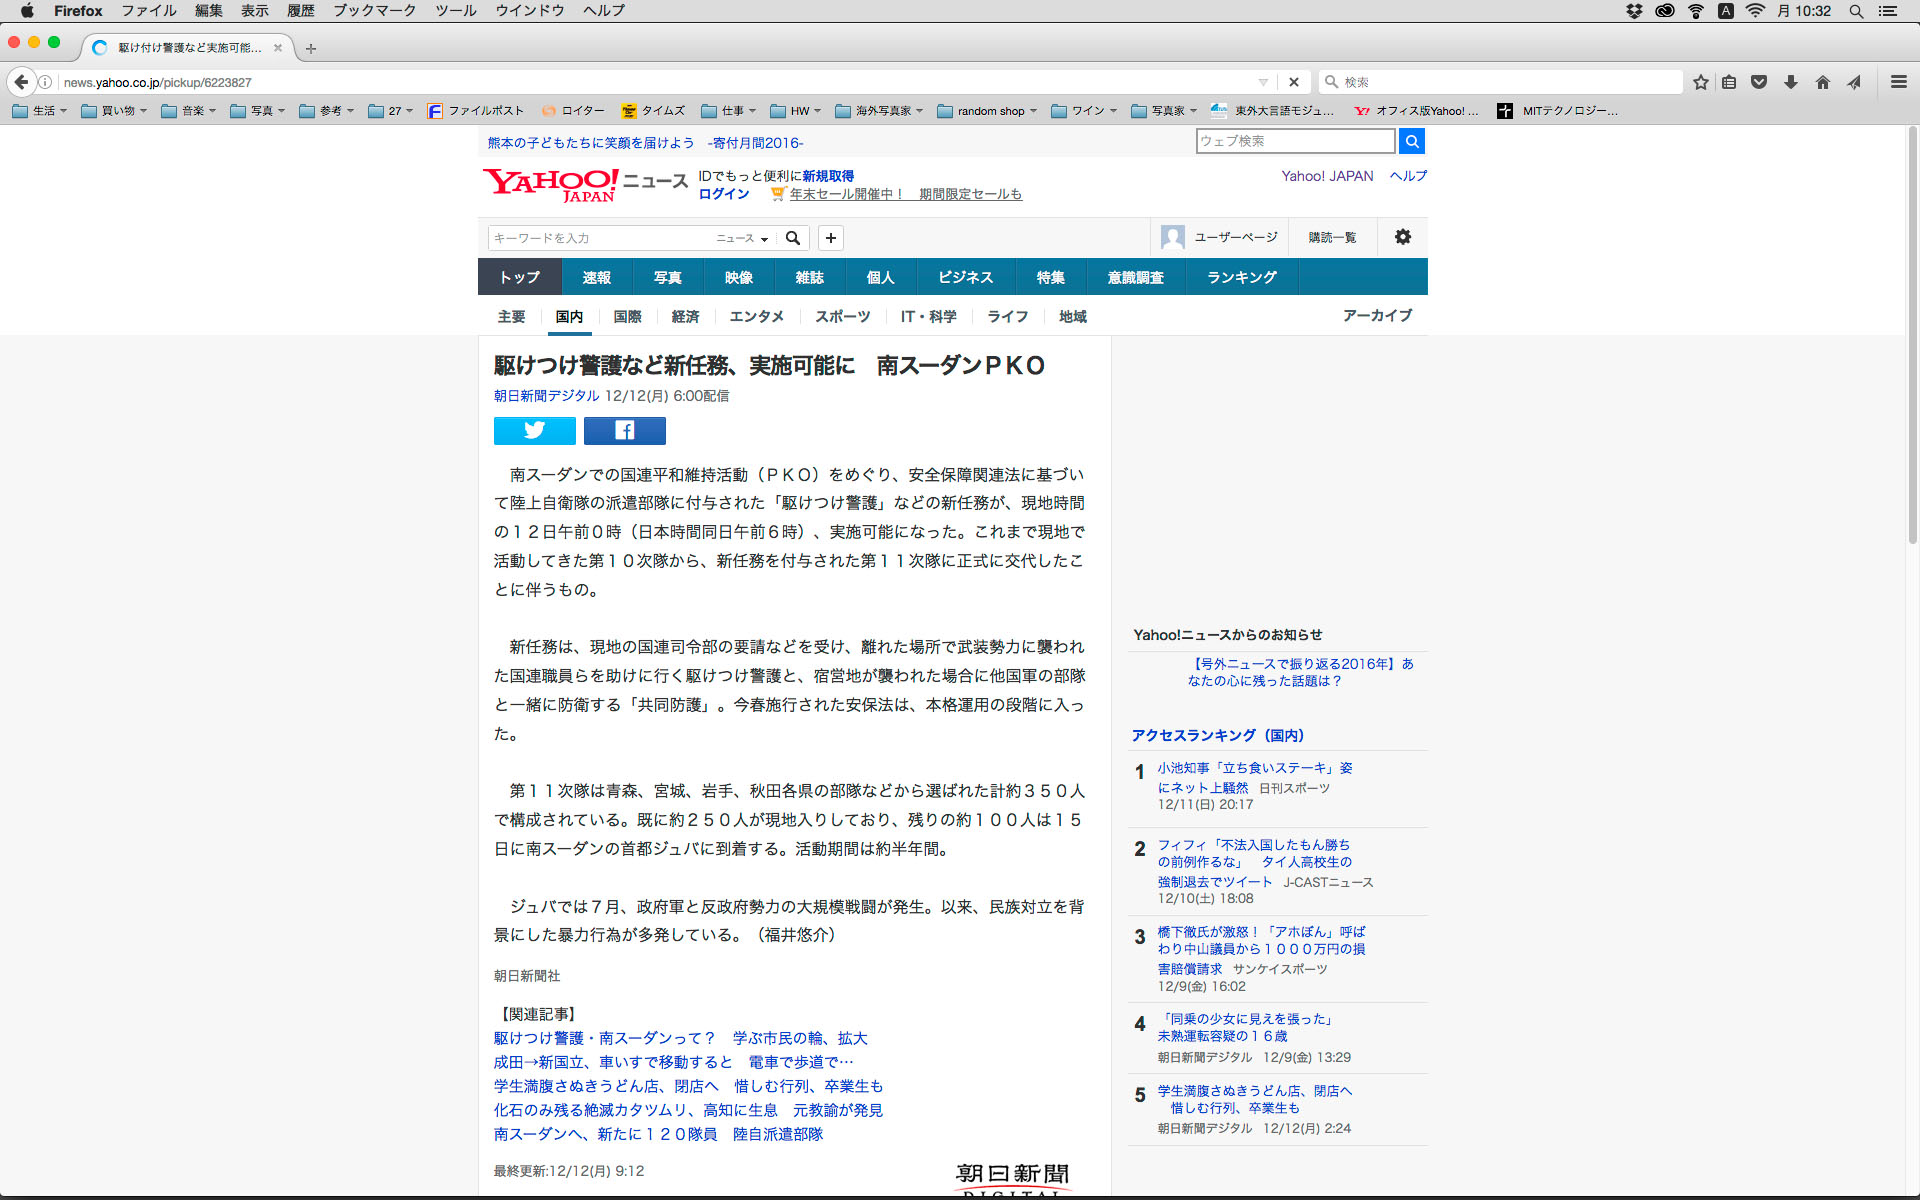The image size is (1920, 1200).
Task: Click the ログイン link
Action: point(723,194)
